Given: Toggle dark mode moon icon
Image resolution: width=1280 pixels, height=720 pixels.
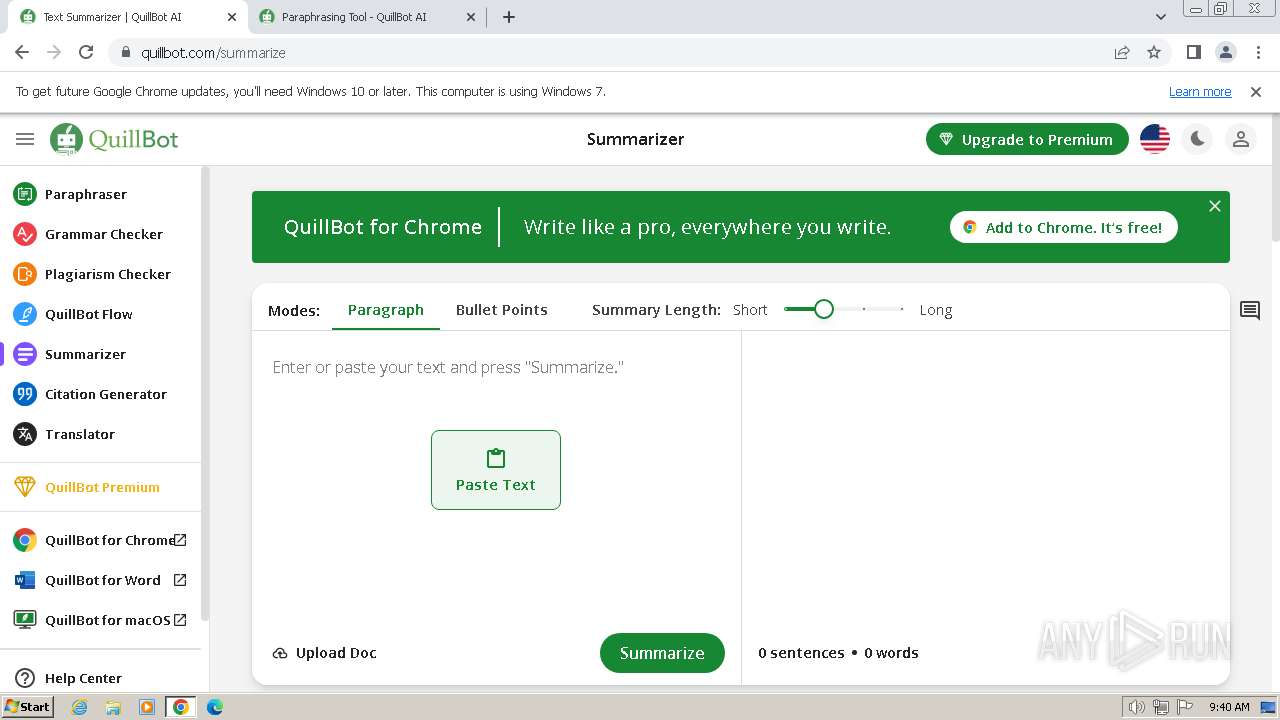Looking at the screenshot, I should [1198, 139].
